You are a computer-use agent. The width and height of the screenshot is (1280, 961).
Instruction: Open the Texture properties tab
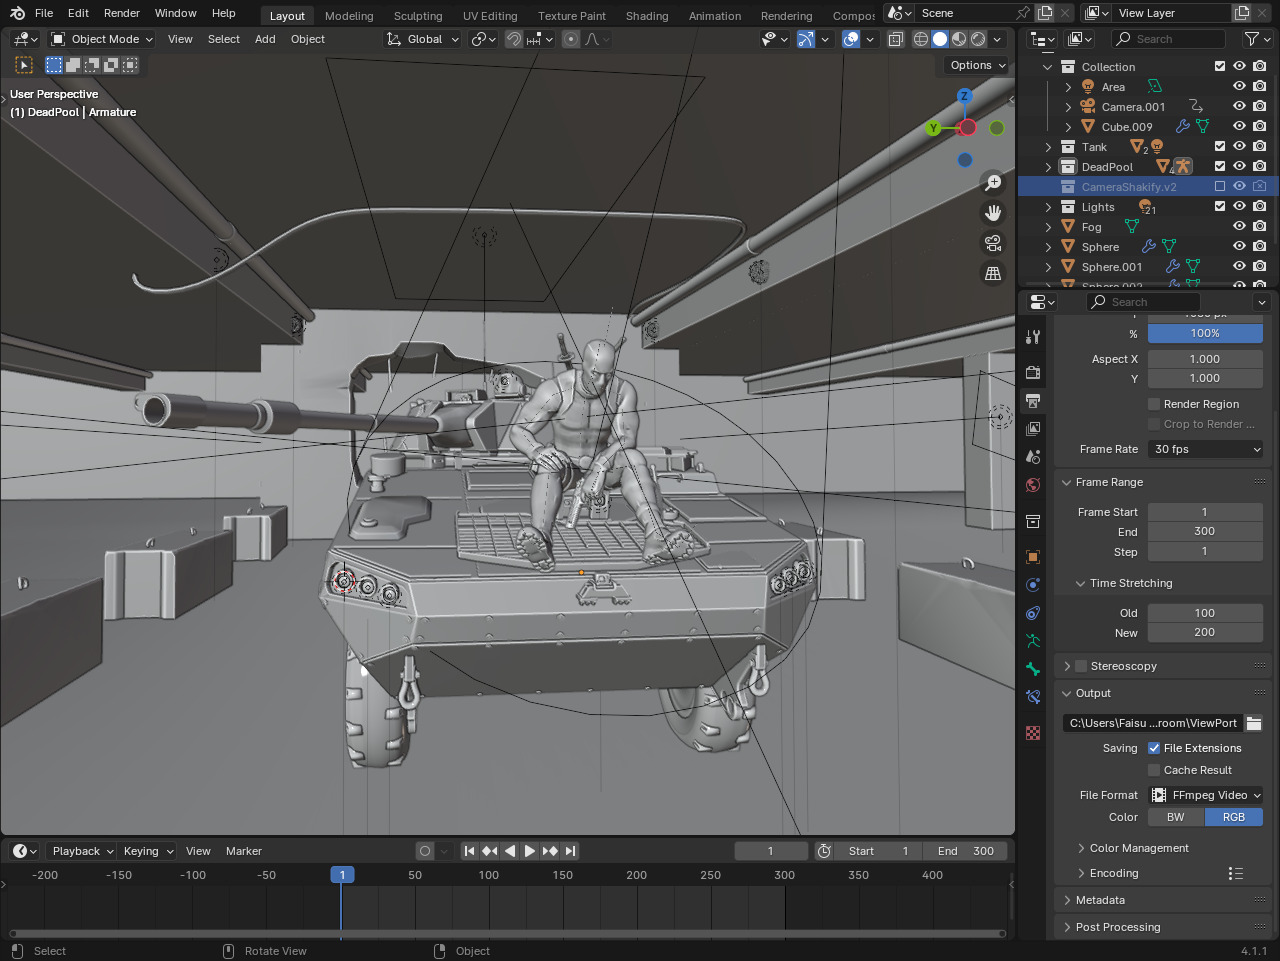tap(1033, 733)
